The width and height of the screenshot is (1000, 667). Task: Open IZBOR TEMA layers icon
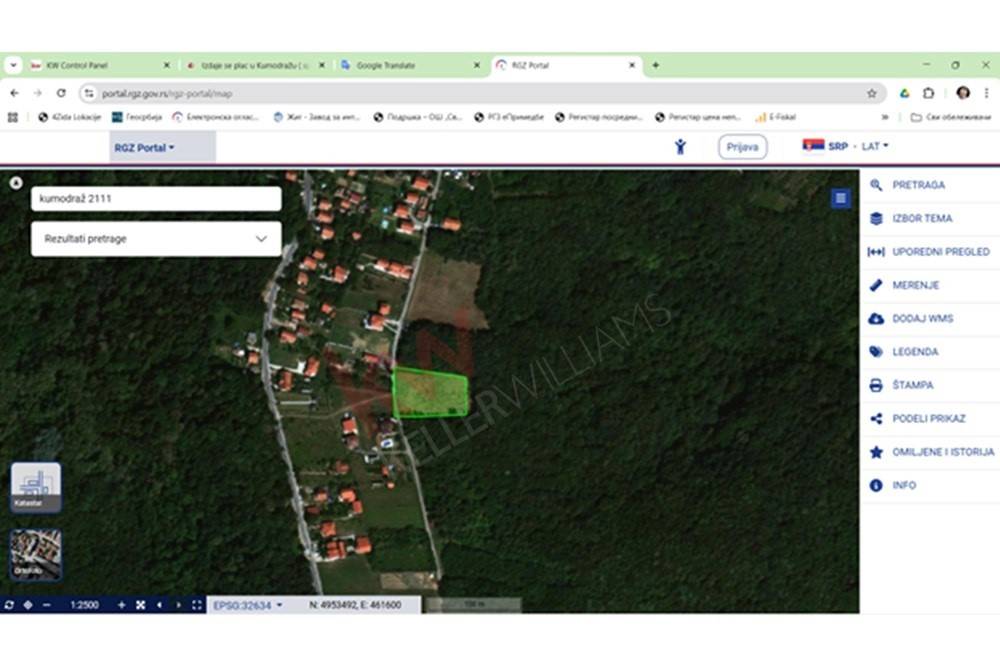(876, 218)
